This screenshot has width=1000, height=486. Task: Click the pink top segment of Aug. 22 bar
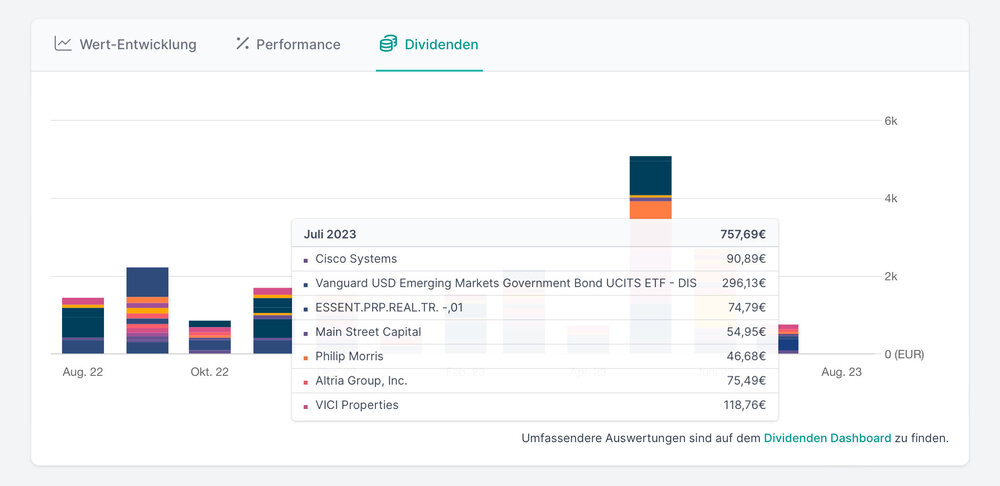tap(83, 301)
